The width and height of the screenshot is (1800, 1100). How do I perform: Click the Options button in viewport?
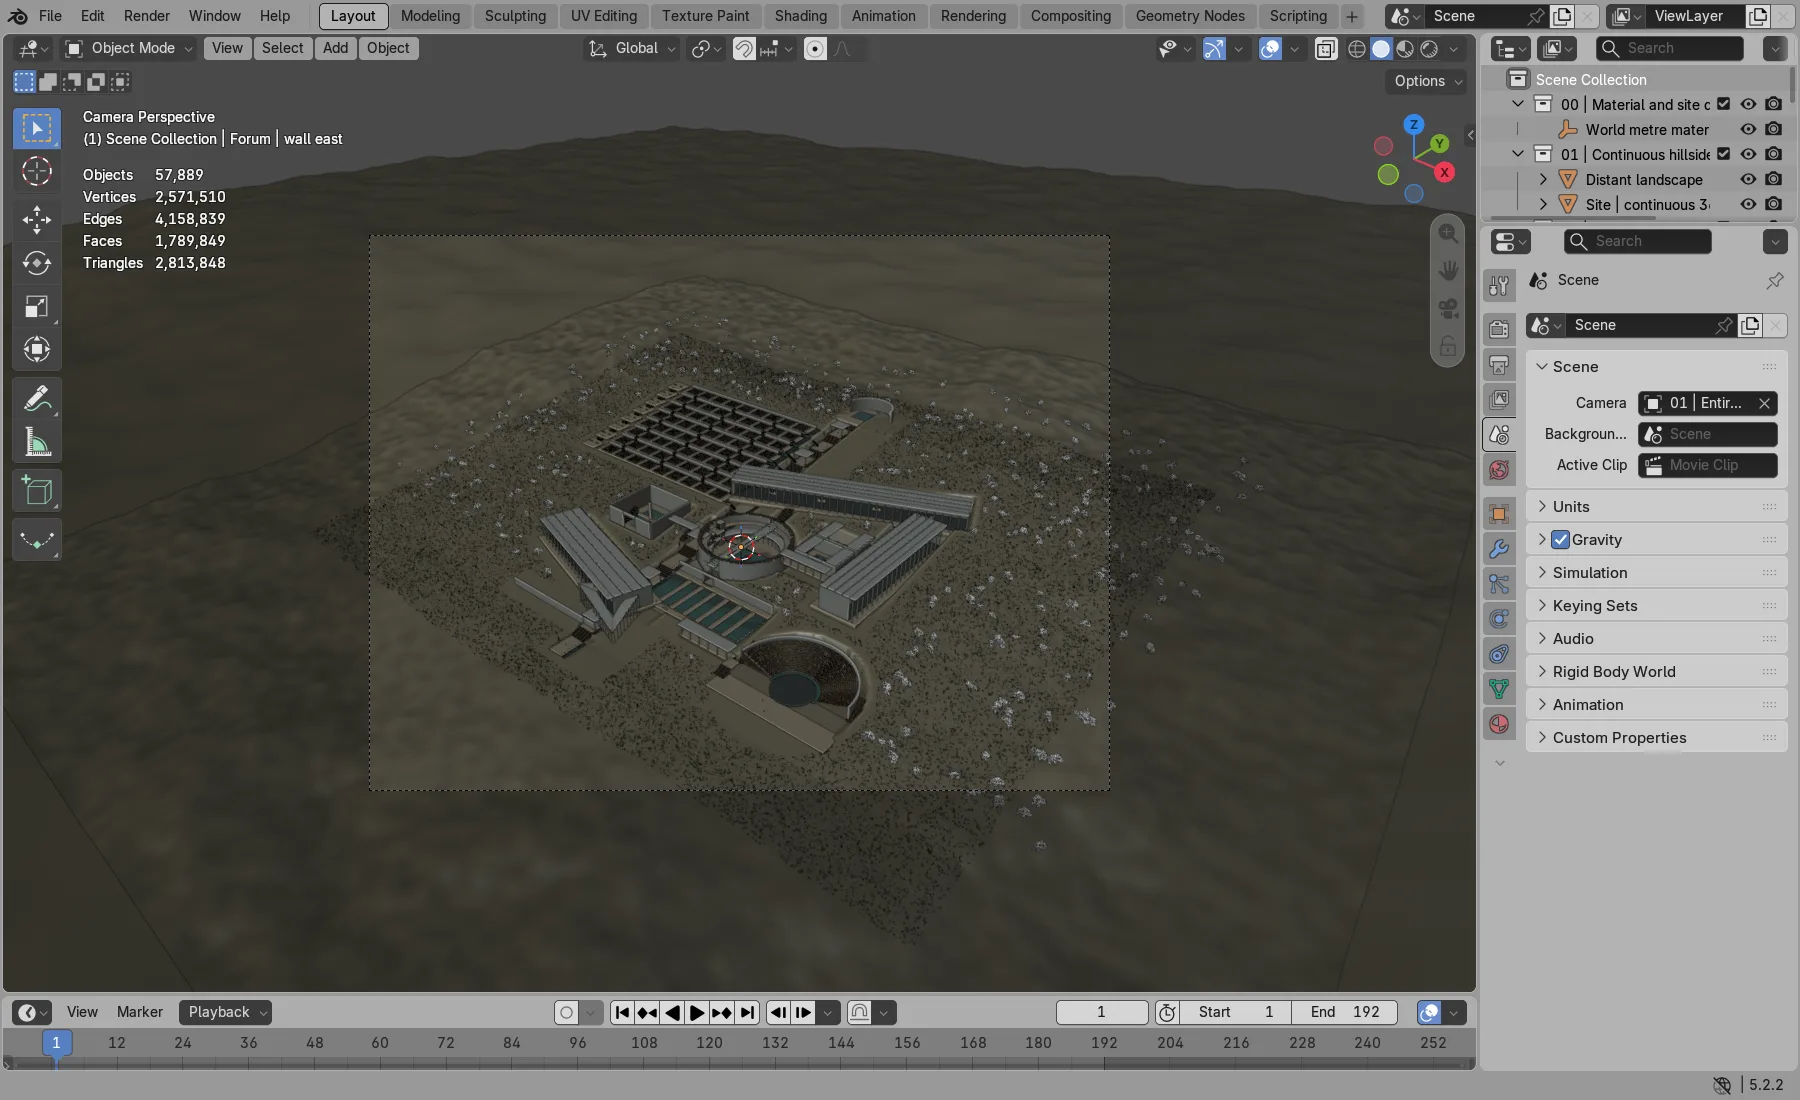(1429, 81)
